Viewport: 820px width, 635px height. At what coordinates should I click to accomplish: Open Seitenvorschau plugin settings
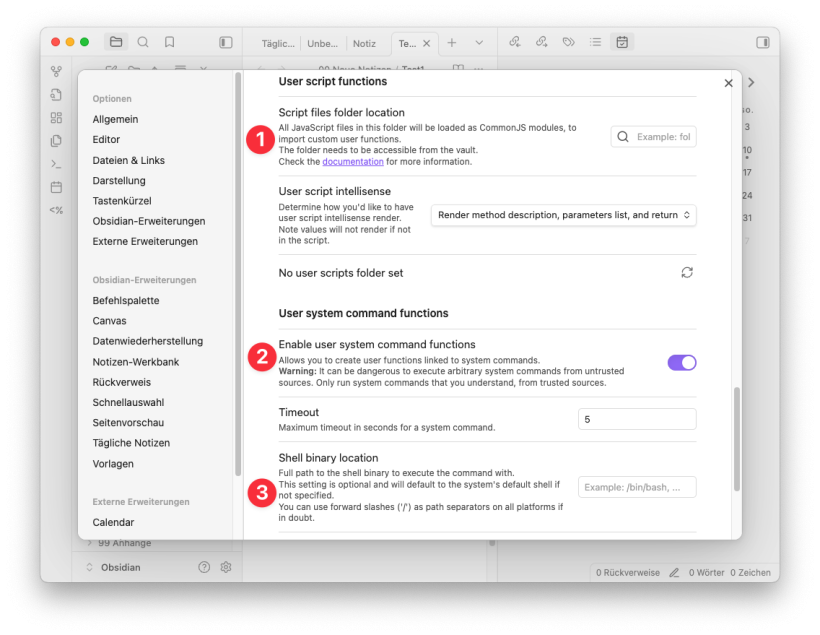click(128, 423)
